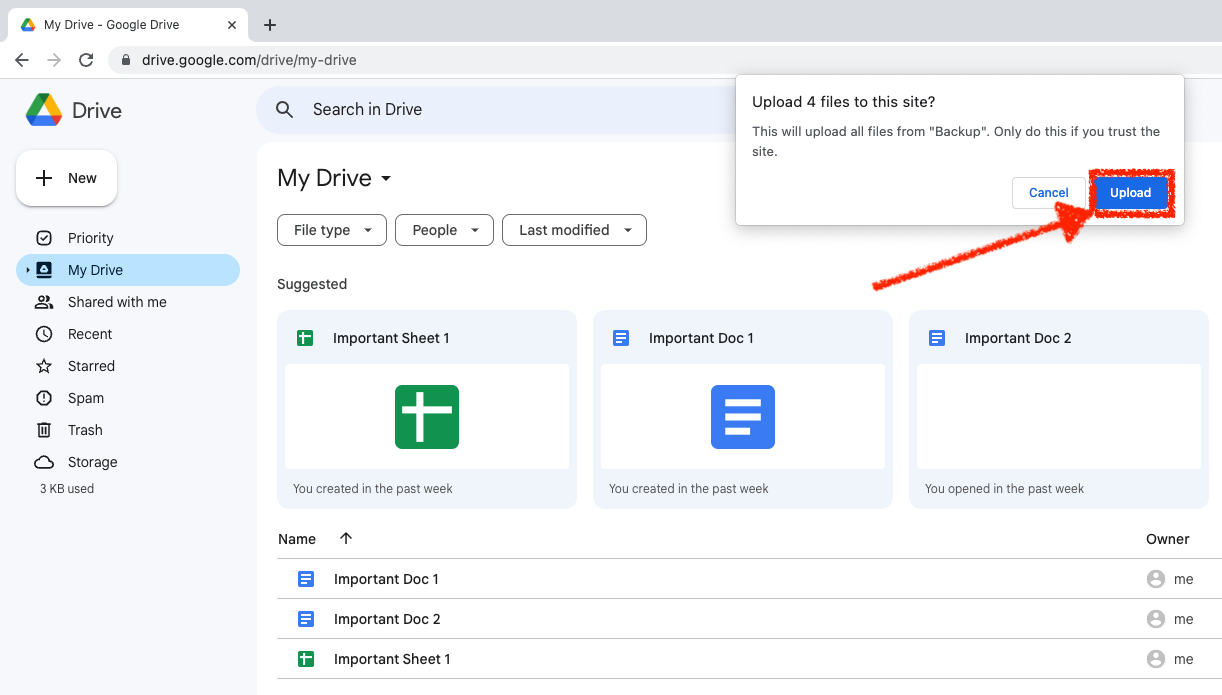Click owner avatar in Important Doc 2 row
The image size is (1222, 695).
(x=1156, y=619)
